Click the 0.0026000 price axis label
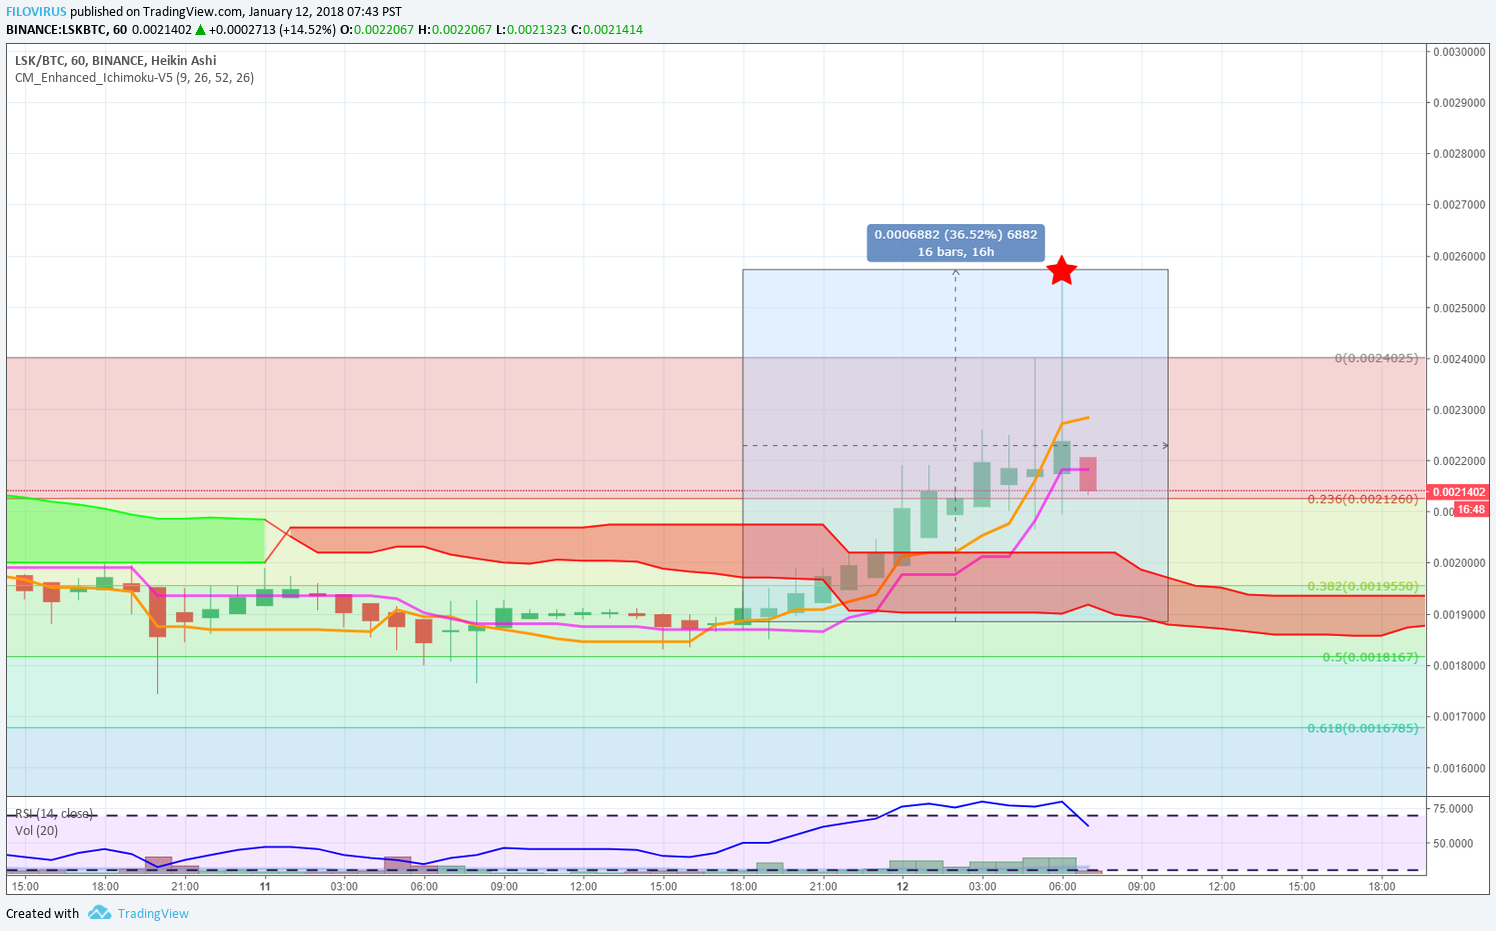 pos(1459,256)
